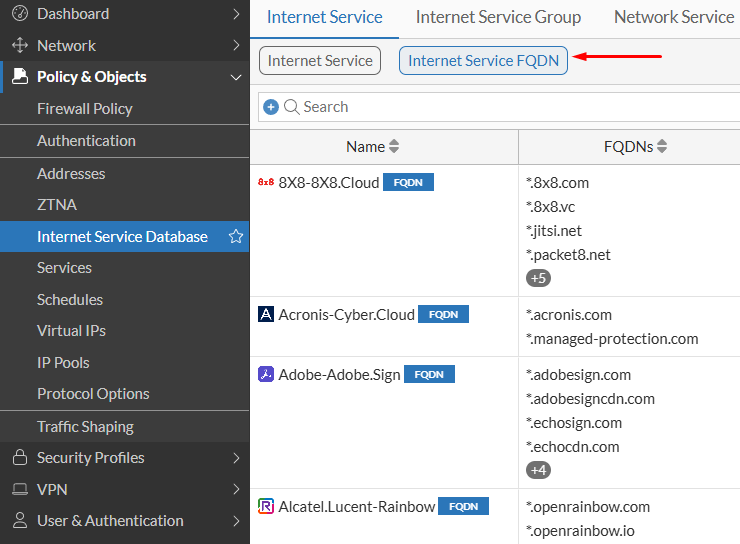Click the Security Profiles lock icon

(20, 457)
